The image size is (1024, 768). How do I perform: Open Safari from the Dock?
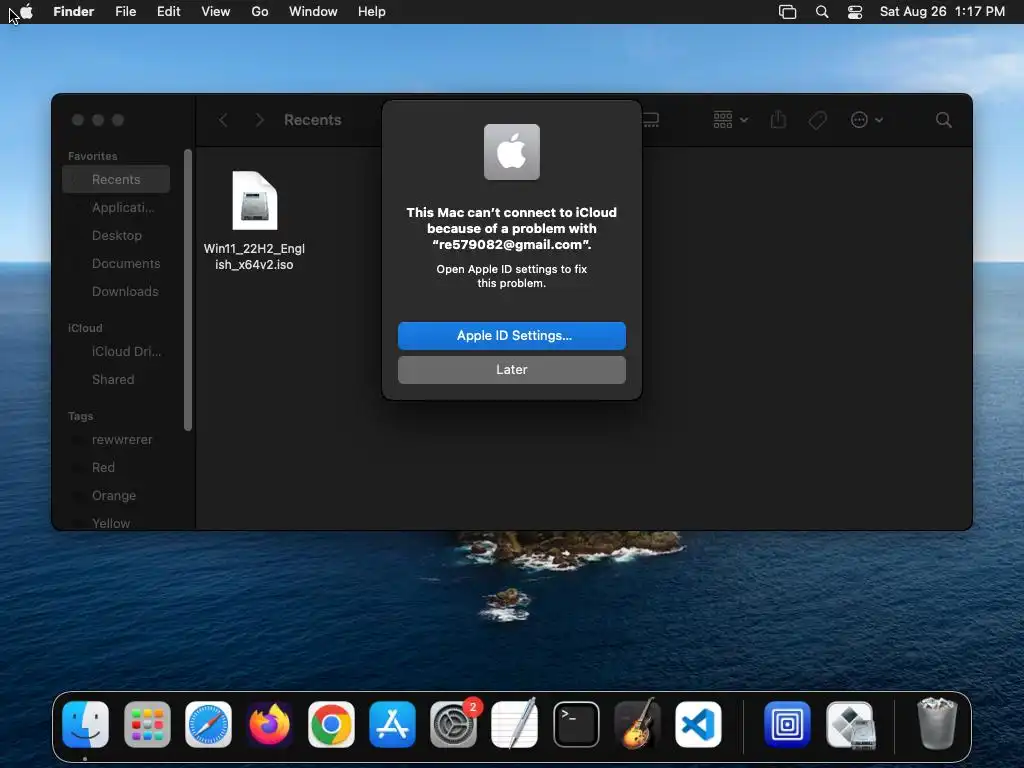pos(208,724)
